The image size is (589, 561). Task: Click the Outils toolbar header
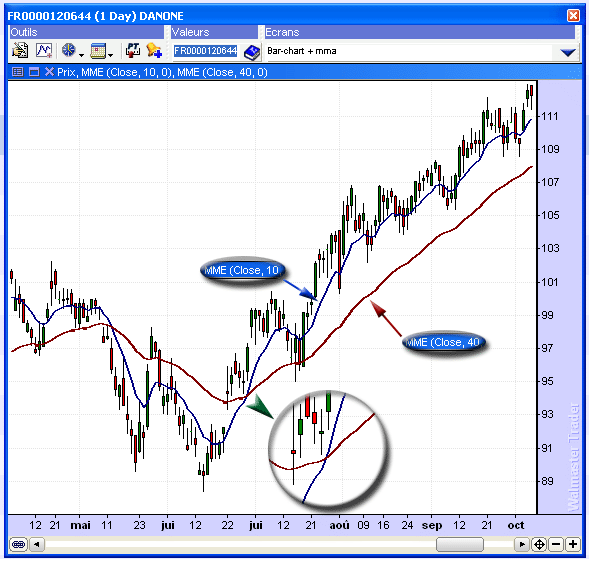coord(86,32)
